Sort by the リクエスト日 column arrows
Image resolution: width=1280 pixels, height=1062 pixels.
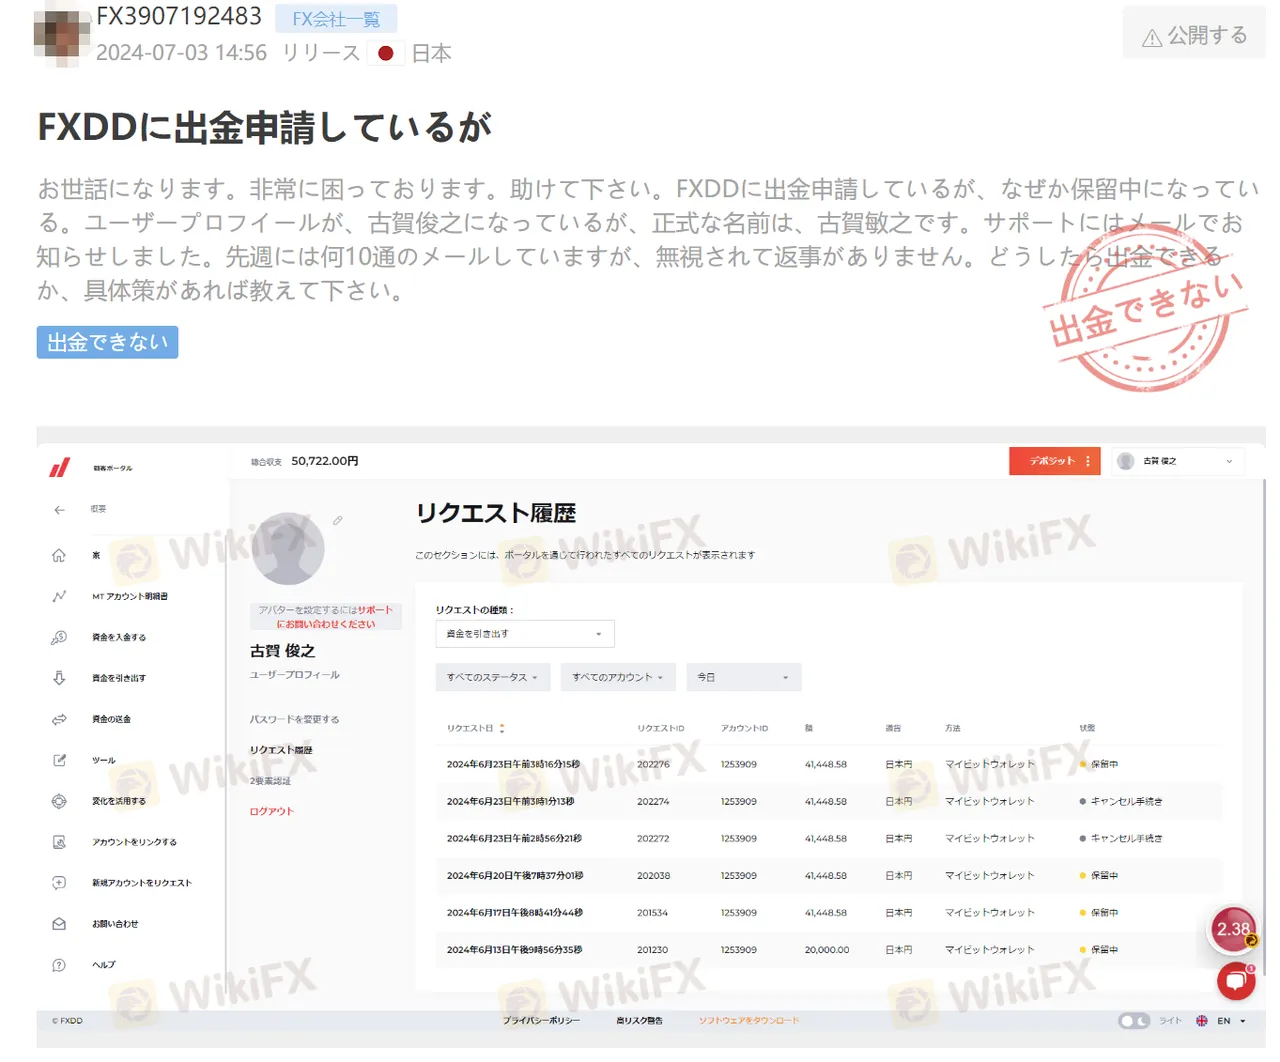coord(502,728)
